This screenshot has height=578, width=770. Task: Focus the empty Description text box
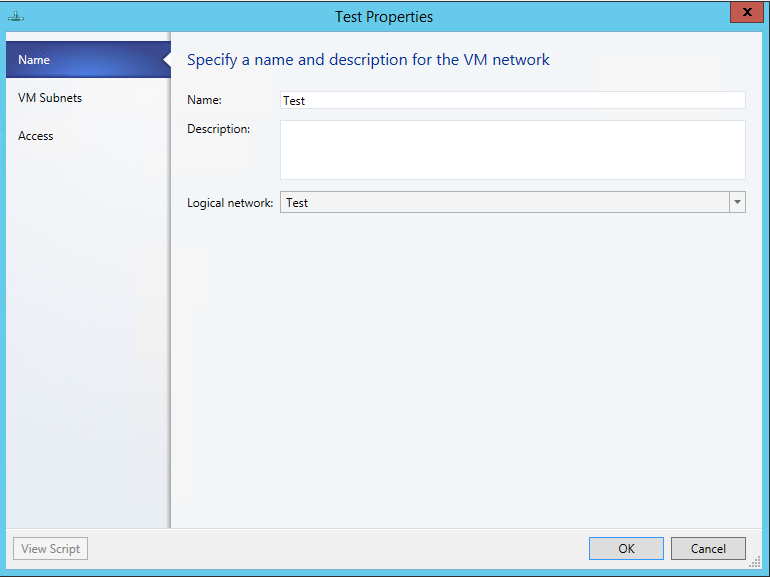pos(513,150)
